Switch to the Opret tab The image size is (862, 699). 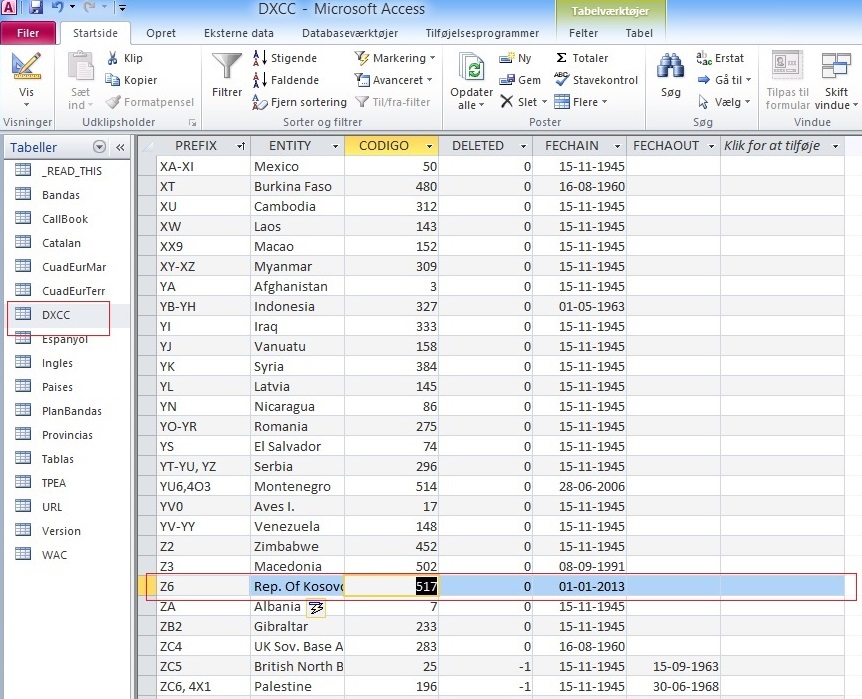click(x=161, y=33)
